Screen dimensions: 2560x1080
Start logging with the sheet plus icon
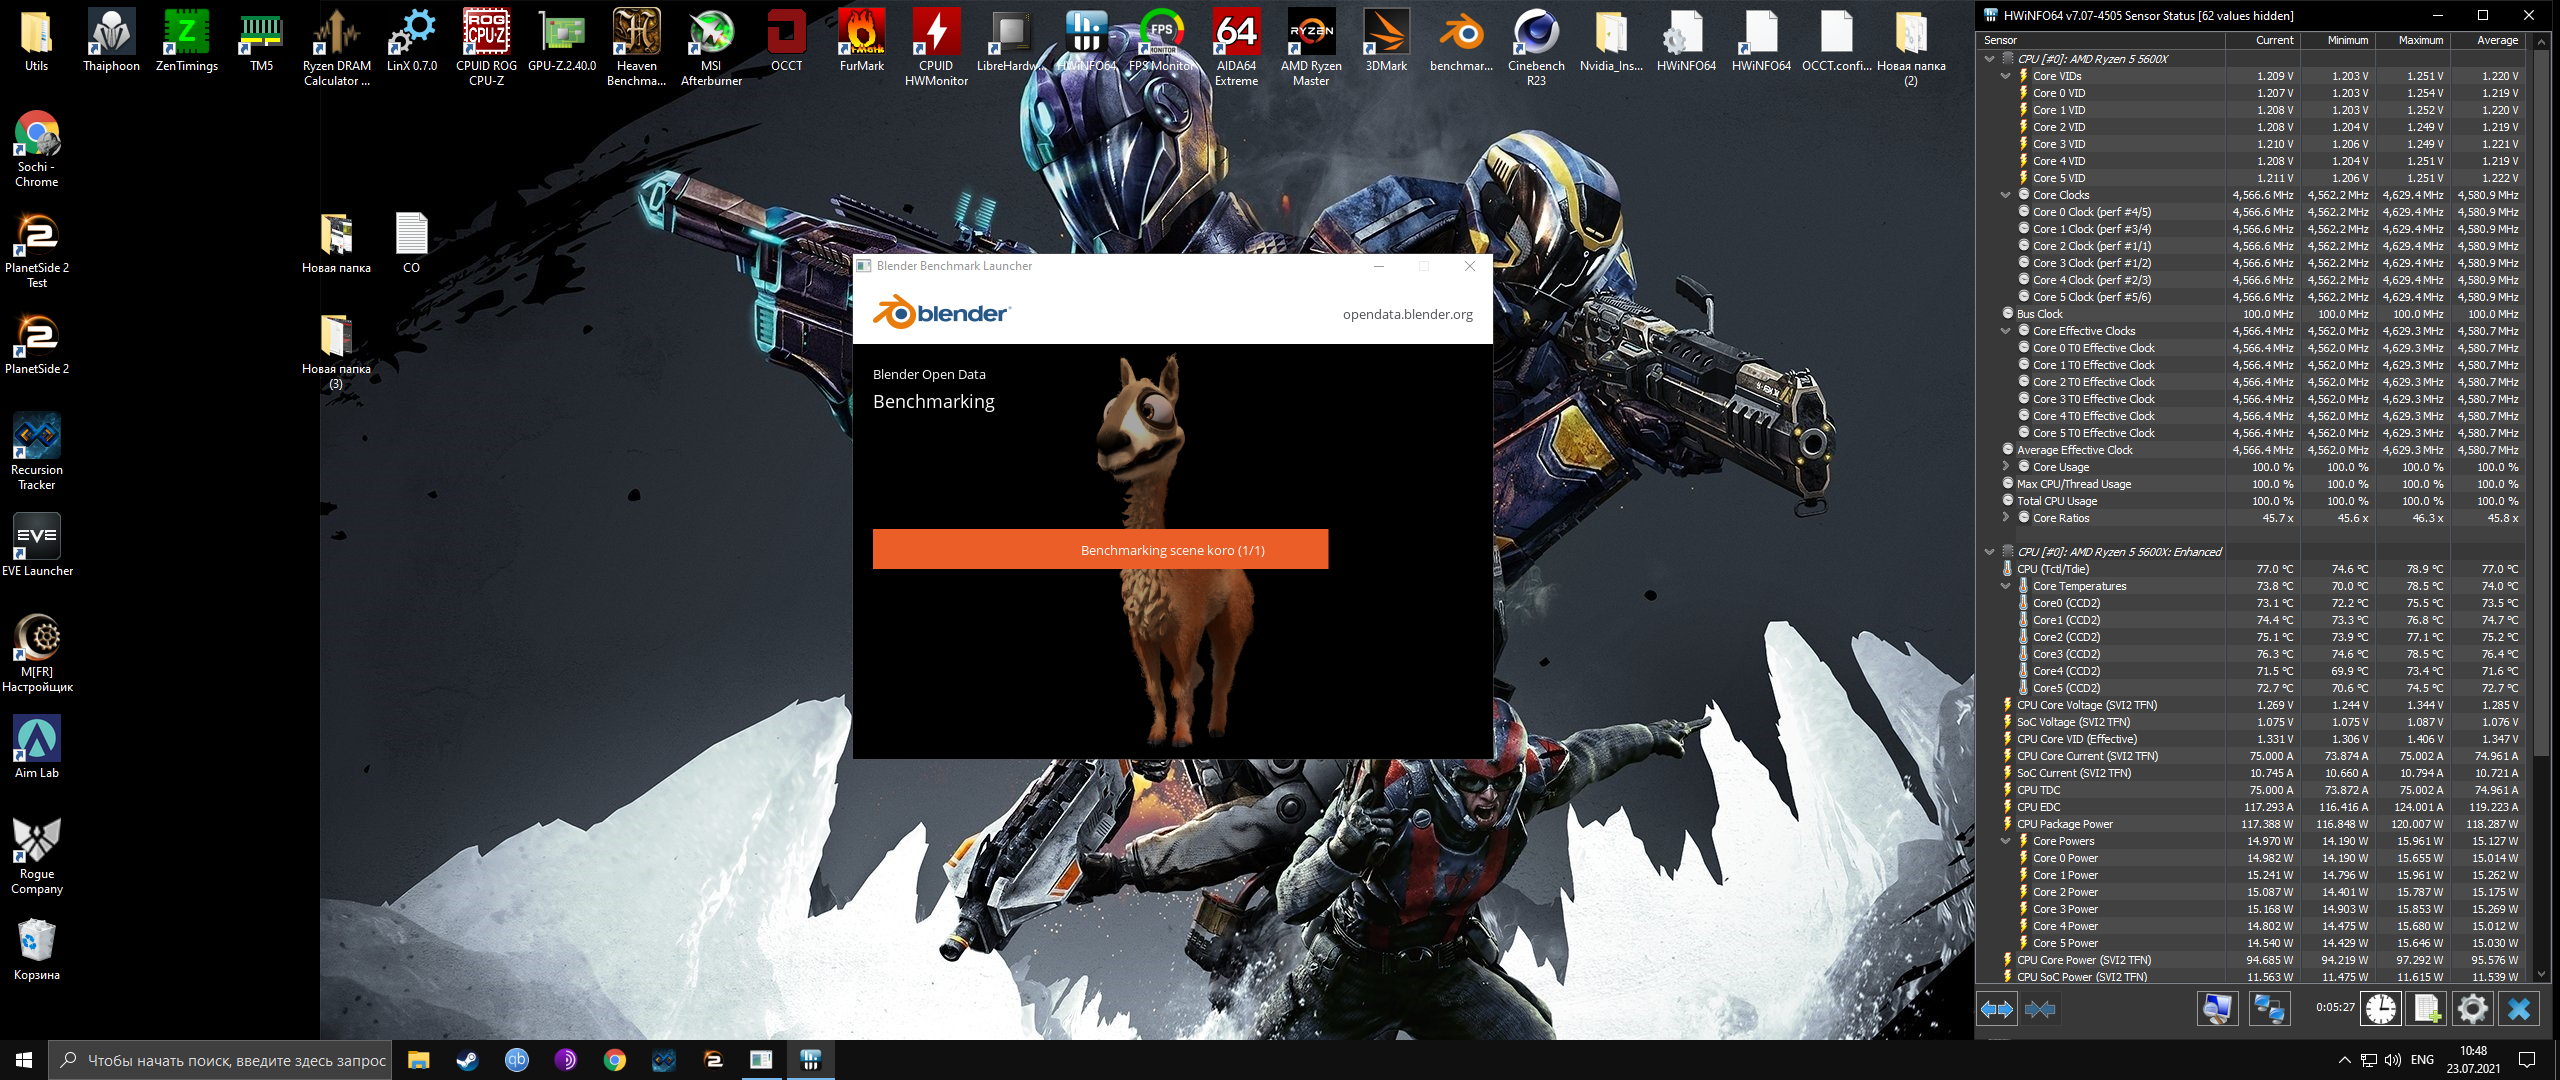pos(2427,1008)
